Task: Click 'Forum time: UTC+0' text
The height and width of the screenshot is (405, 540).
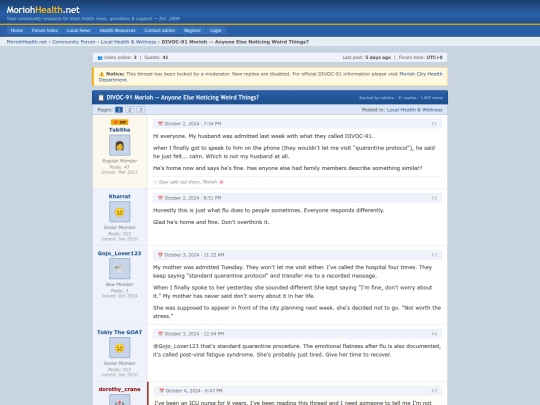Action: (x=420, y=58)
